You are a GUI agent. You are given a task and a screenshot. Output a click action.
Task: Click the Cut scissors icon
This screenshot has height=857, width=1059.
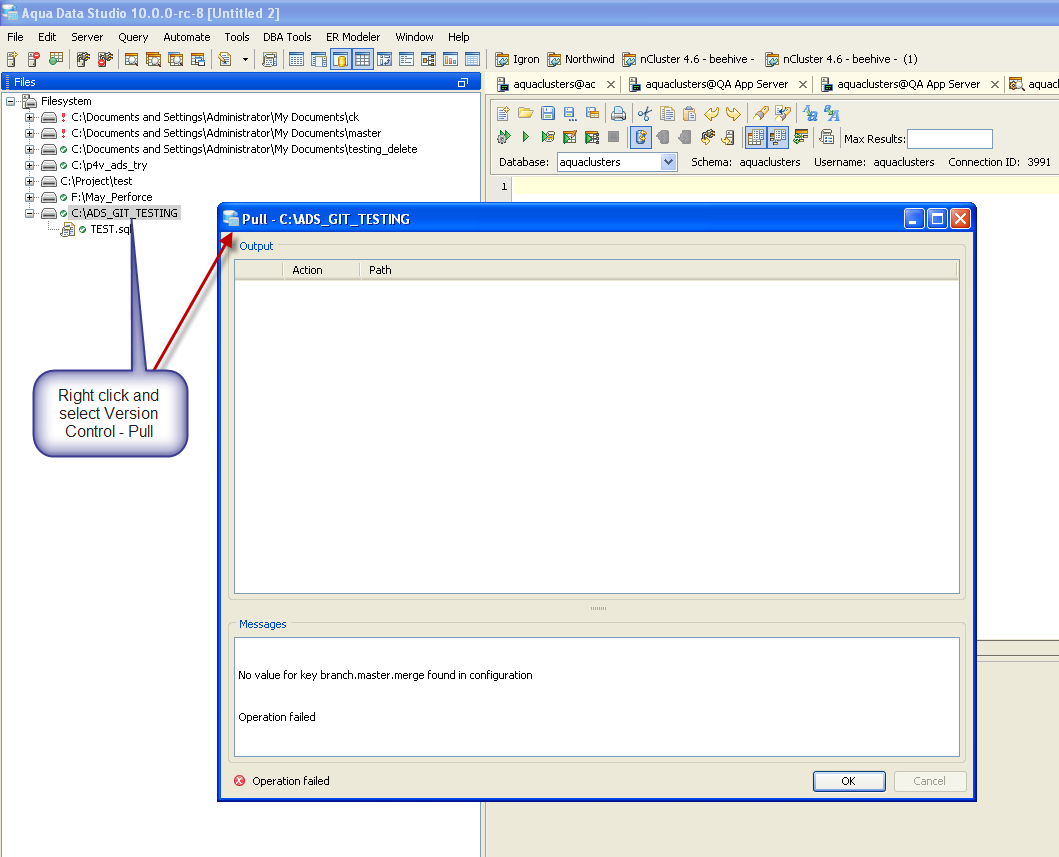pos(644,113)
